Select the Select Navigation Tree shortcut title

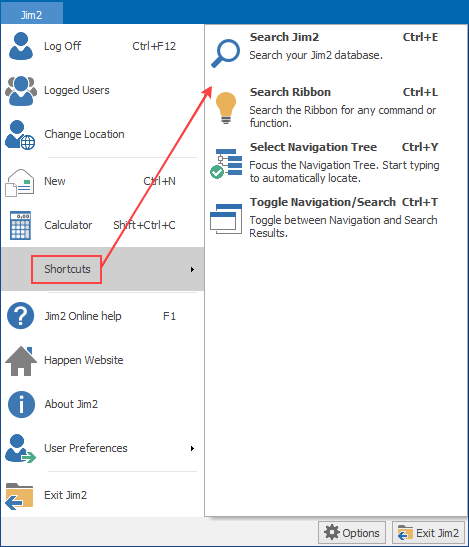(x=313, y=147)
